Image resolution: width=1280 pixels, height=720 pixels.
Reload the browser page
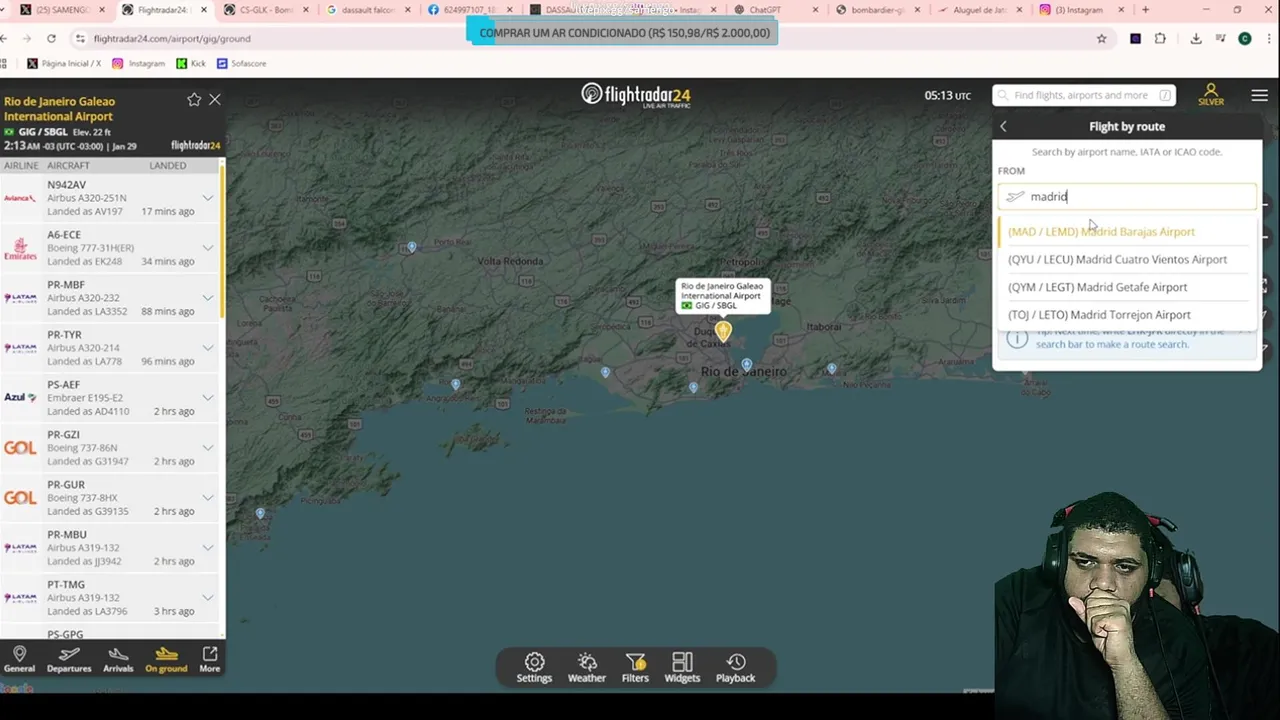pos(51,38)
